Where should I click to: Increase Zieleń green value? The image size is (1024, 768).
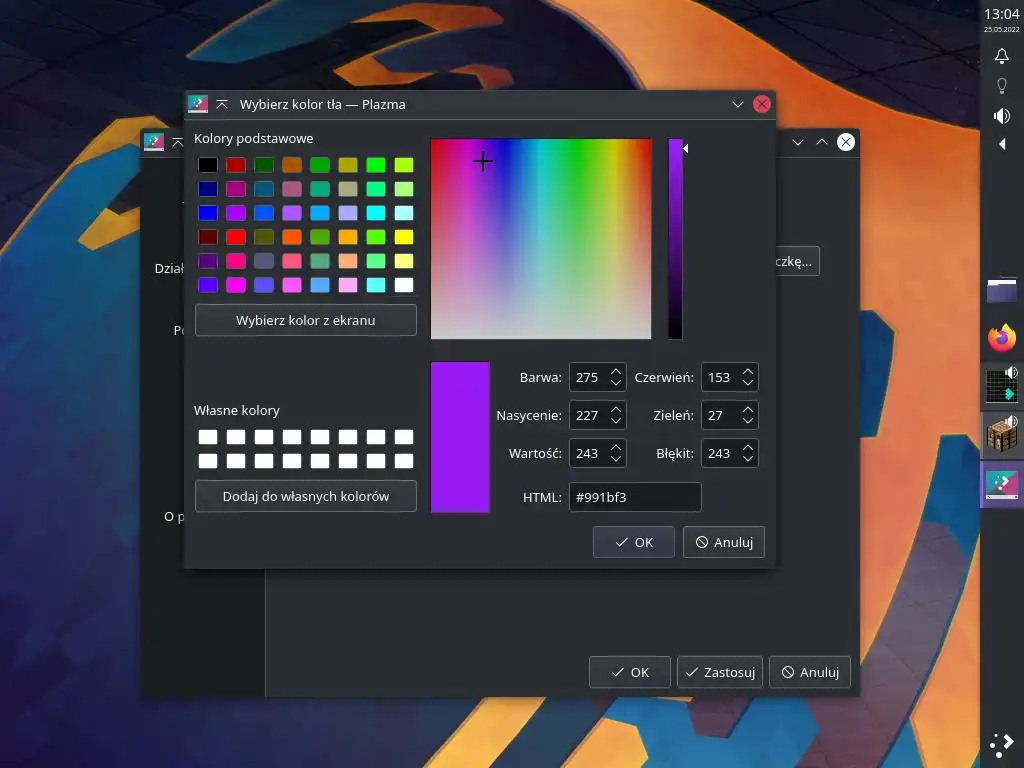(x=748, y=409)
